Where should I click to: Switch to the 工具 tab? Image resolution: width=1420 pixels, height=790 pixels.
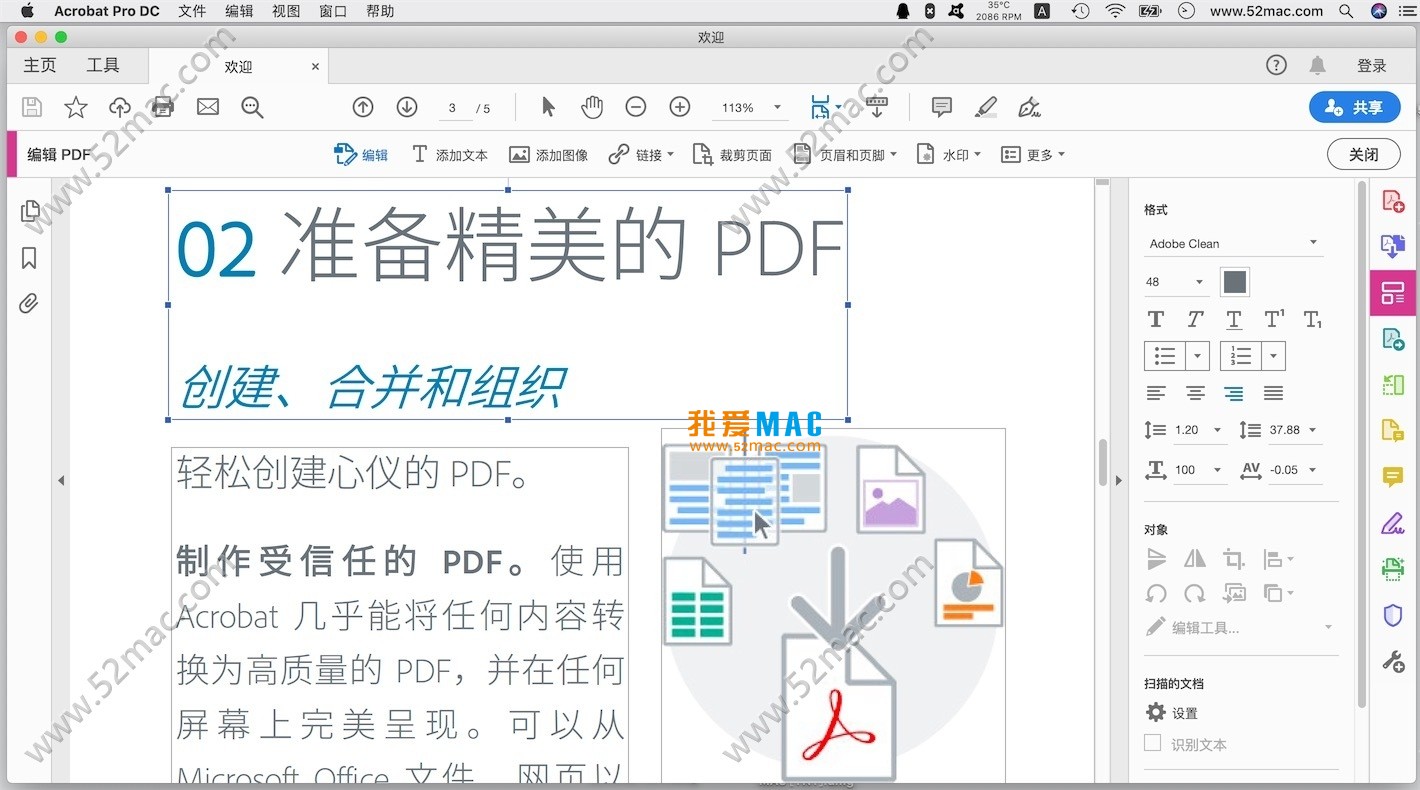click(103, 65)
